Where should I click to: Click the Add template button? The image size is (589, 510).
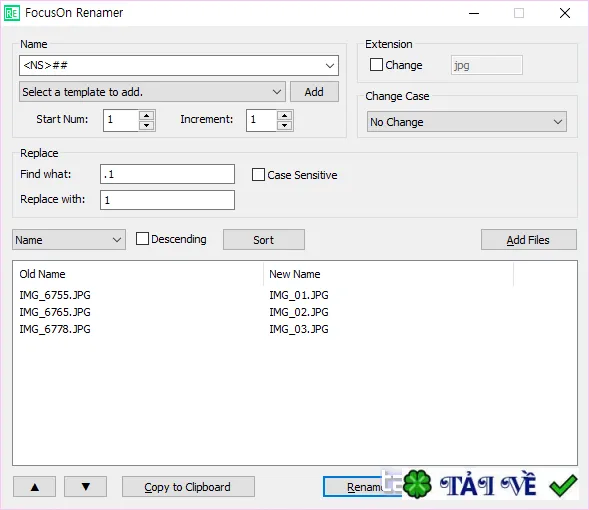pyautogui.click(x=314, y=92)
